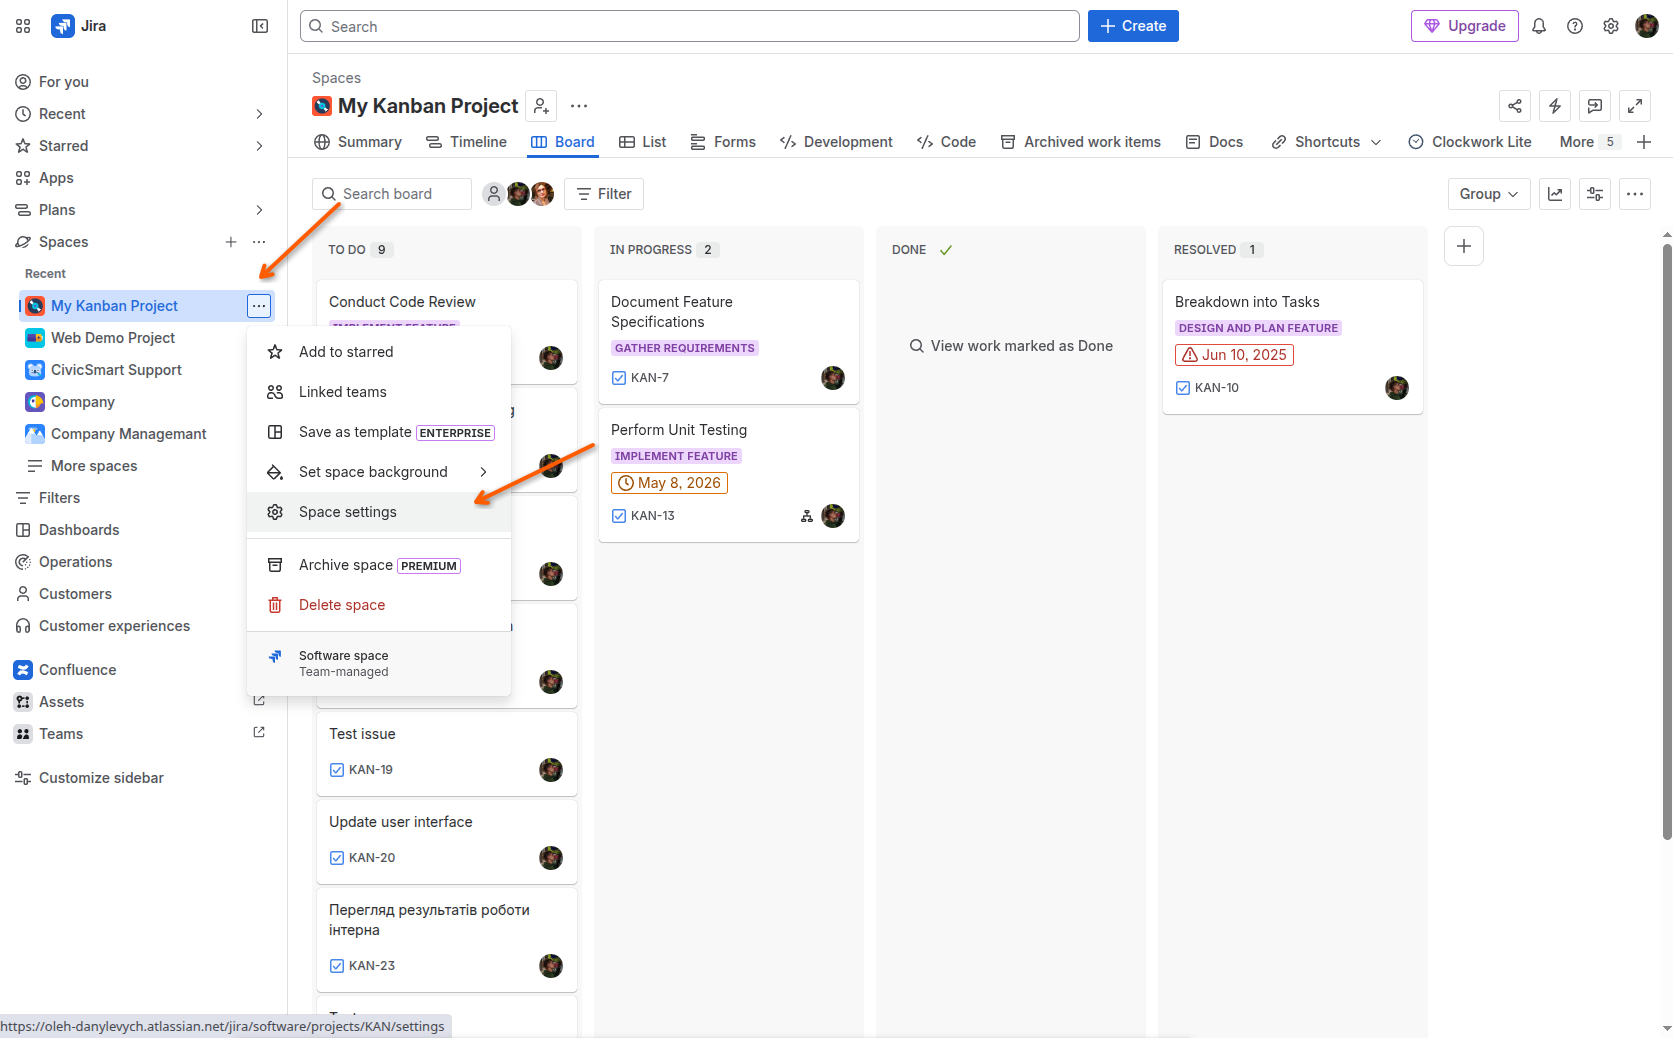
Task: Open Dashboards in the sidebar
Action: click(x=79, y=530)
